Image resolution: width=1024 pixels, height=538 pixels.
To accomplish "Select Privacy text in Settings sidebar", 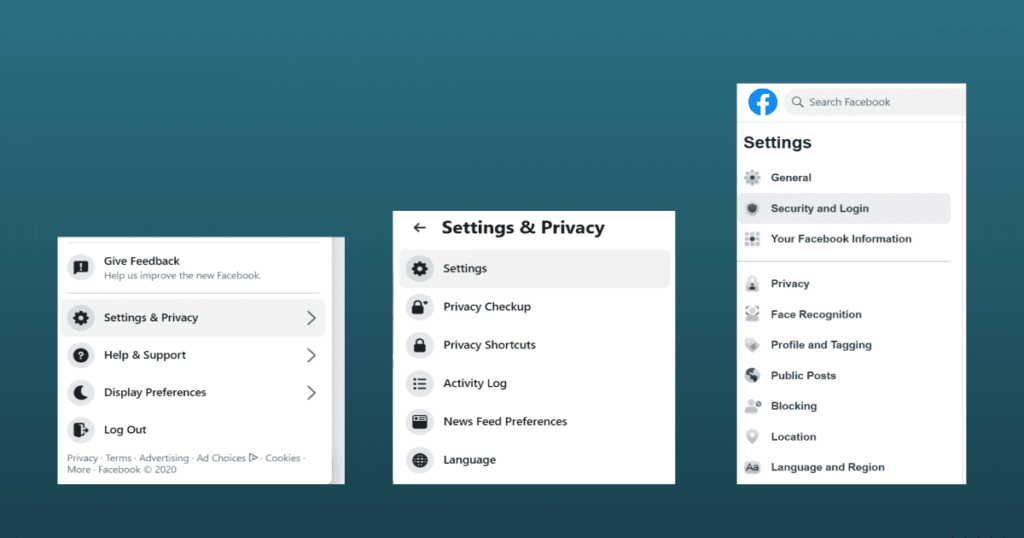I will (790, 283).
